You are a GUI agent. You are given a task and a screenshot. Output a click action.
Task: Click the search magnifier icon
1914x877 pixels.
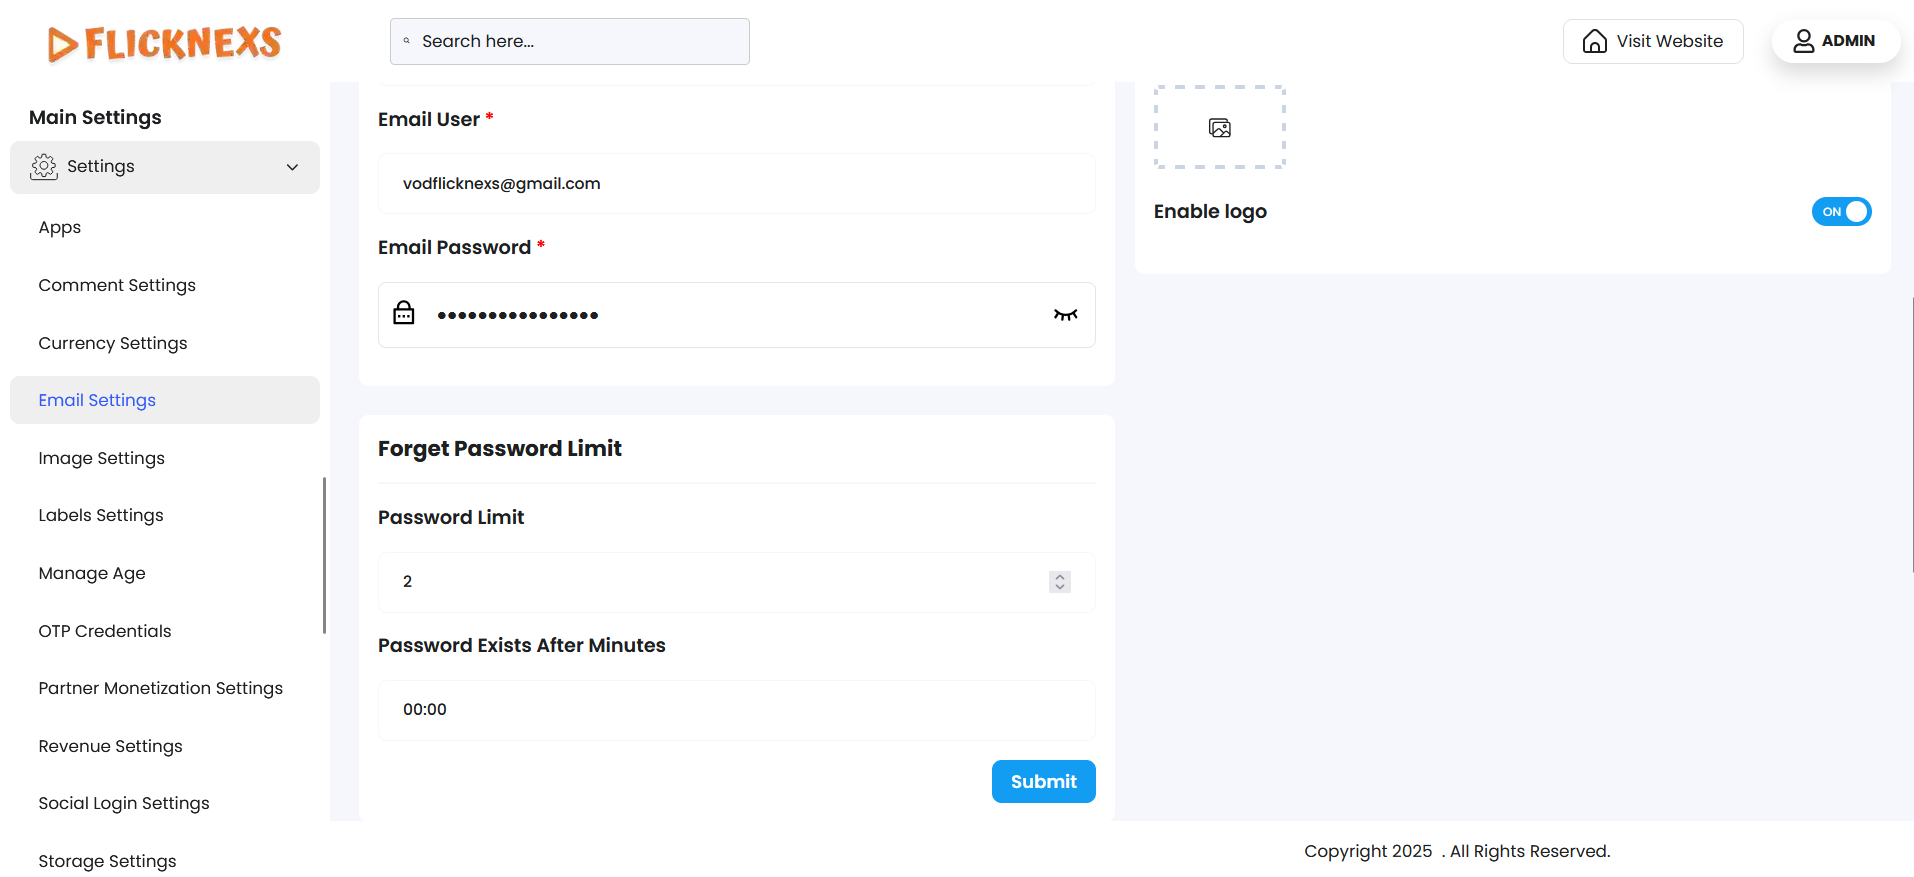(407, 41)
